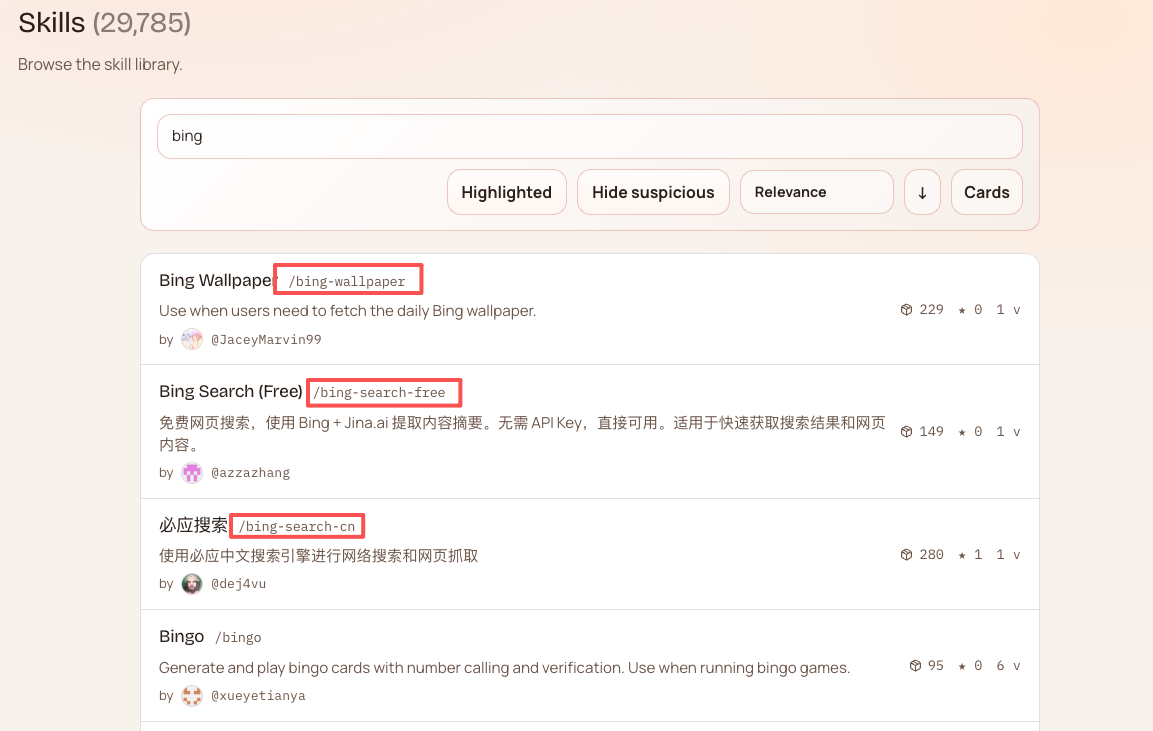Open the 必应搜索 skill title
Screen dimensions: 1153x731
[193, 525]
